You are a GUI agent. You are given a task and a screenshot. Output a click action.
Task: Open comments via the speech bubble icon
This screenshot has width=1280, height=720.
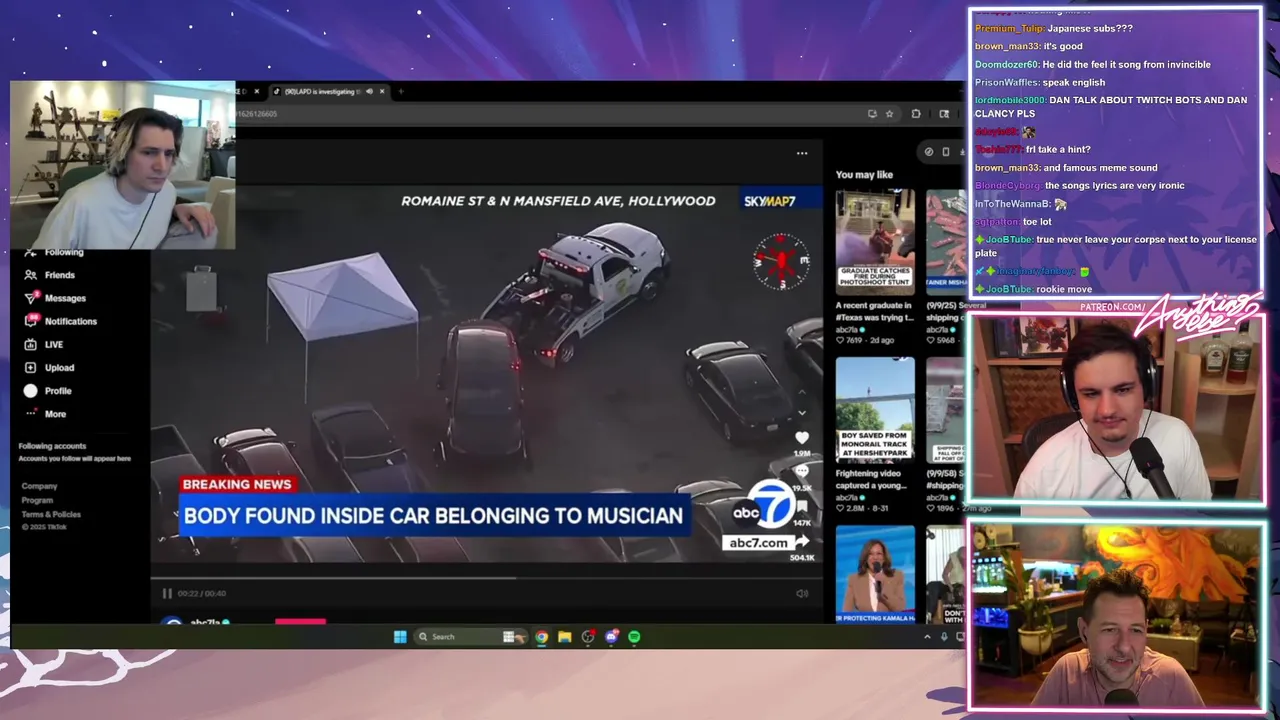click(x=802, y=471)
